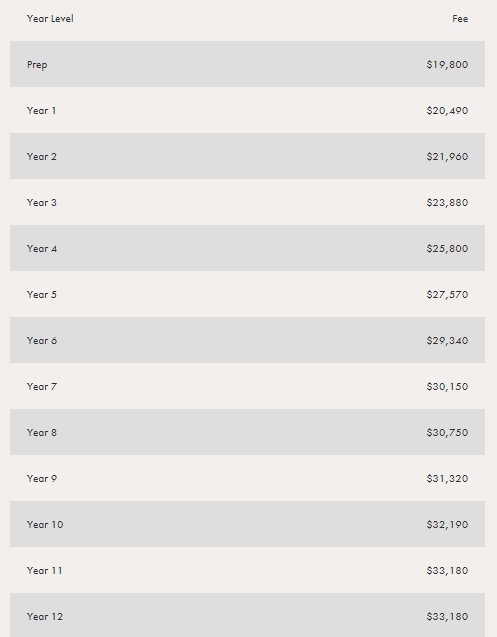Viewport: 497px width, 637px height.
Task: Click the $27,570 fee amount
Action: coord(447,295)
